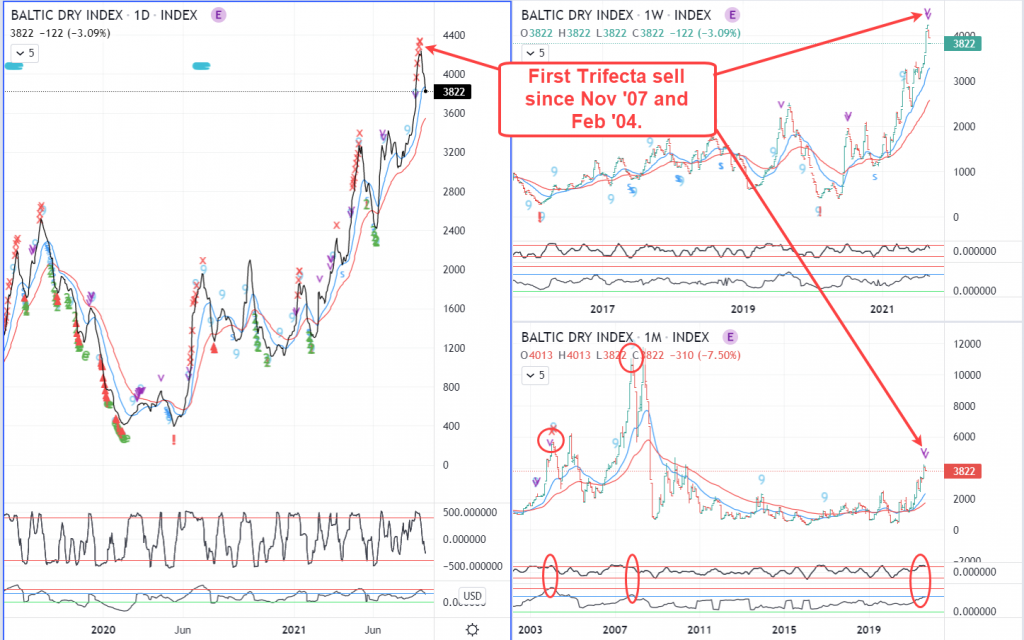Expand the indicator legend on the 1D chart
This screenshot has height=640, width=1024.
click(x=25, y=53)
